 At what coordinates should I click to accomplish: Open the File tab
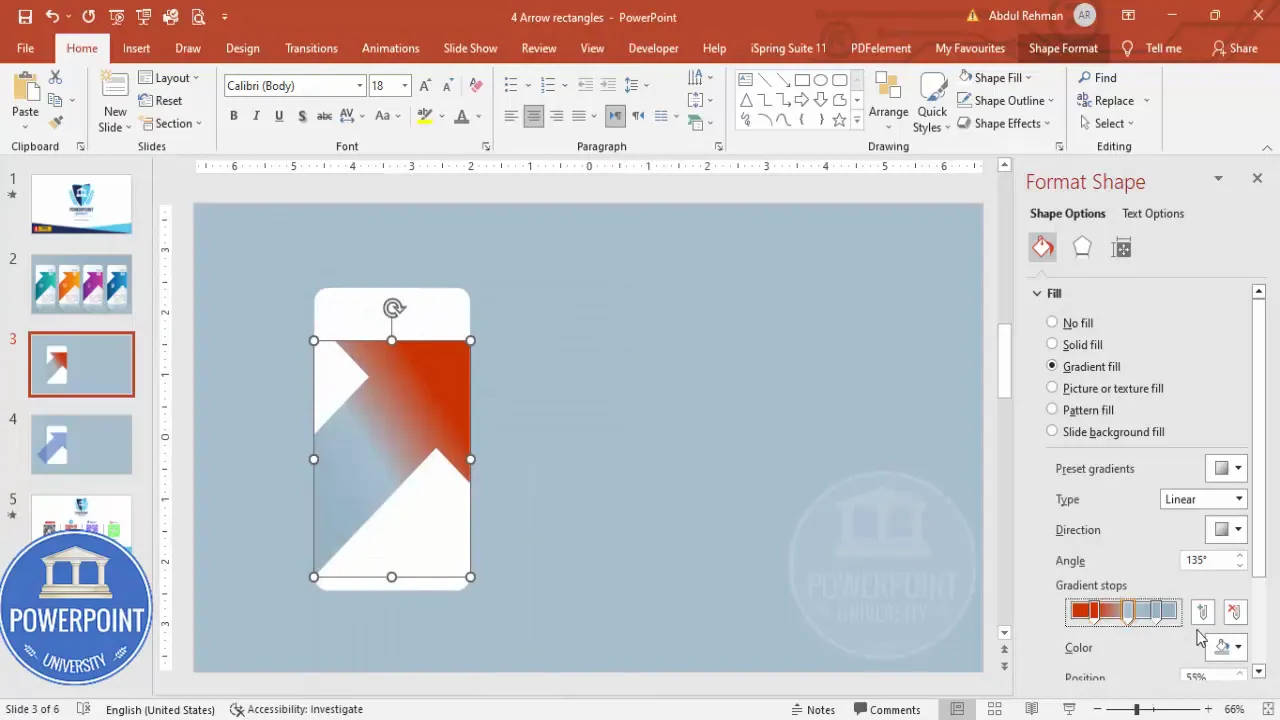(x=25, y=48)
